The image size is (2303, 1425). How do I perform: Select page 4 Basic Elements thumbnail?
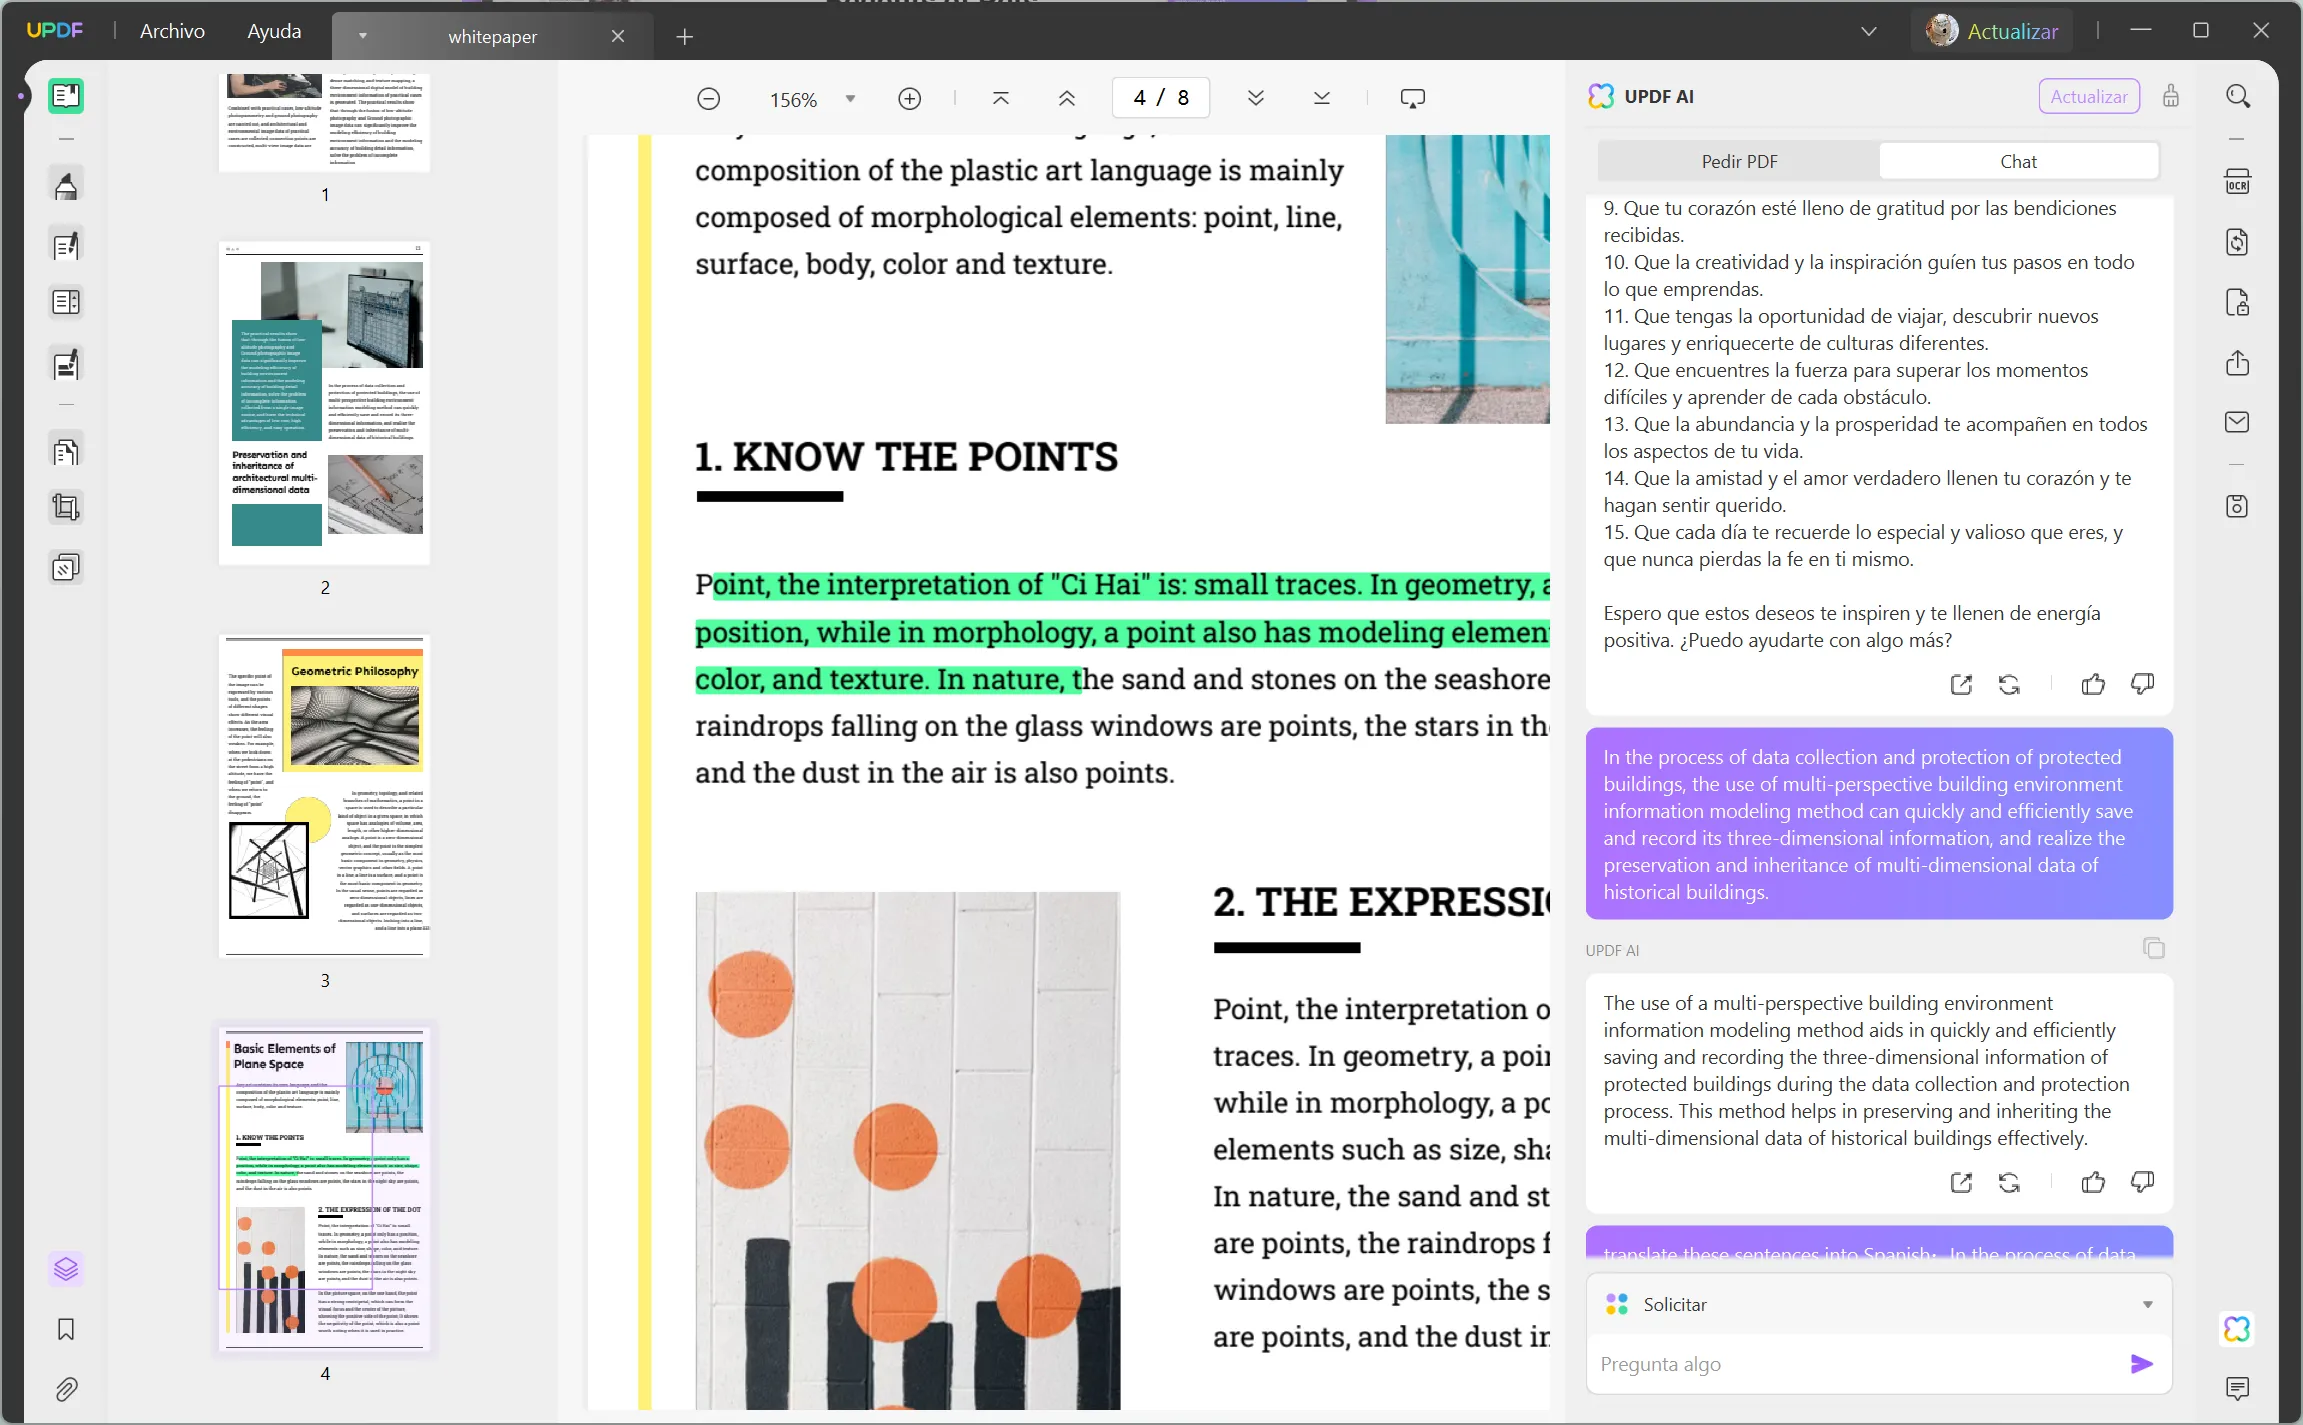pos(325,1189)
